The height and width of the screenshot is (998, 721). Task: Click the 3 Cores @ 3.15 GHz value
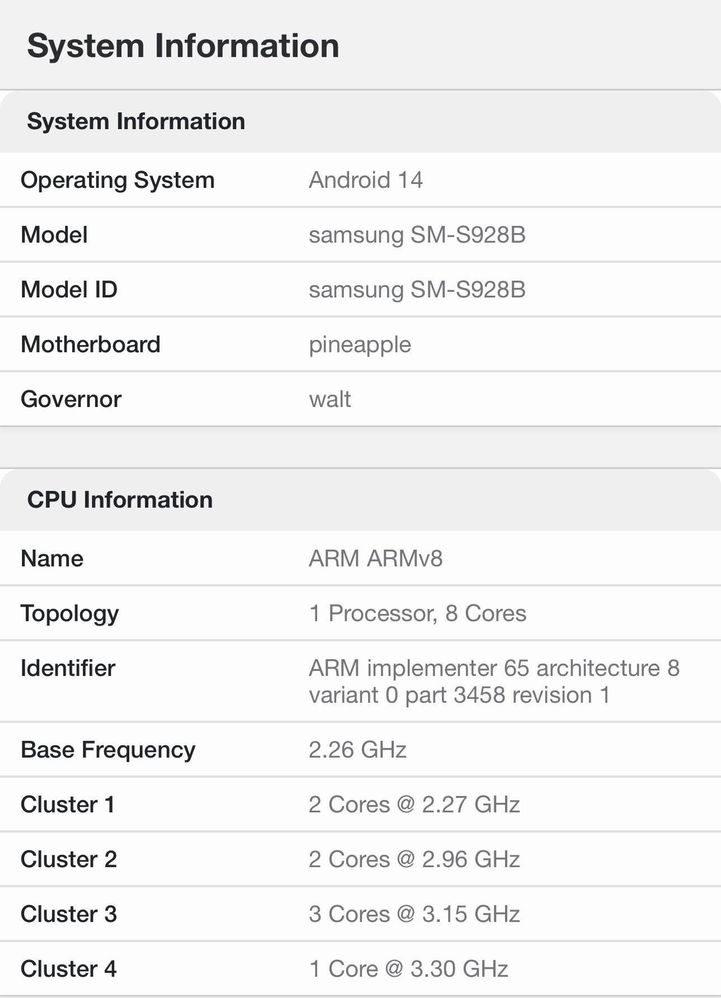pos(414,913)
